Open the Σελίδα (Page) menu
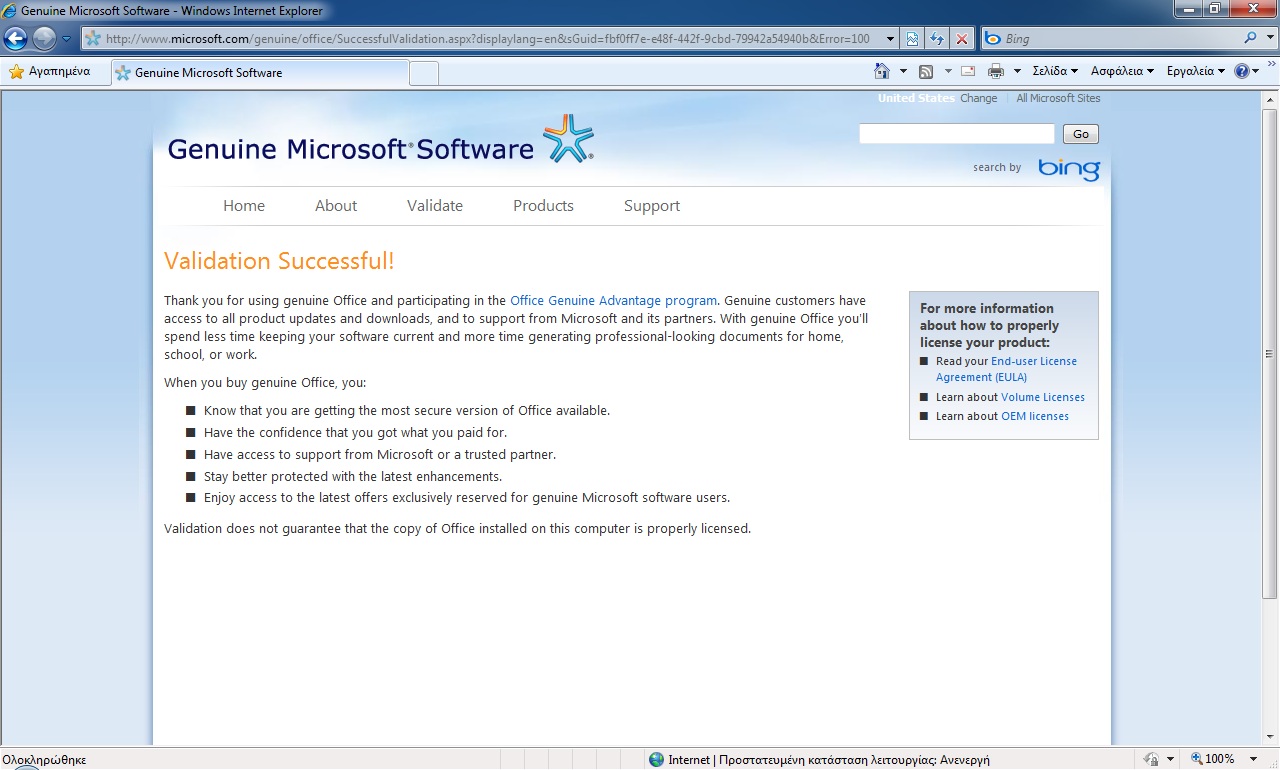Screen dimensions: 1280x770 pos(1055,71)
